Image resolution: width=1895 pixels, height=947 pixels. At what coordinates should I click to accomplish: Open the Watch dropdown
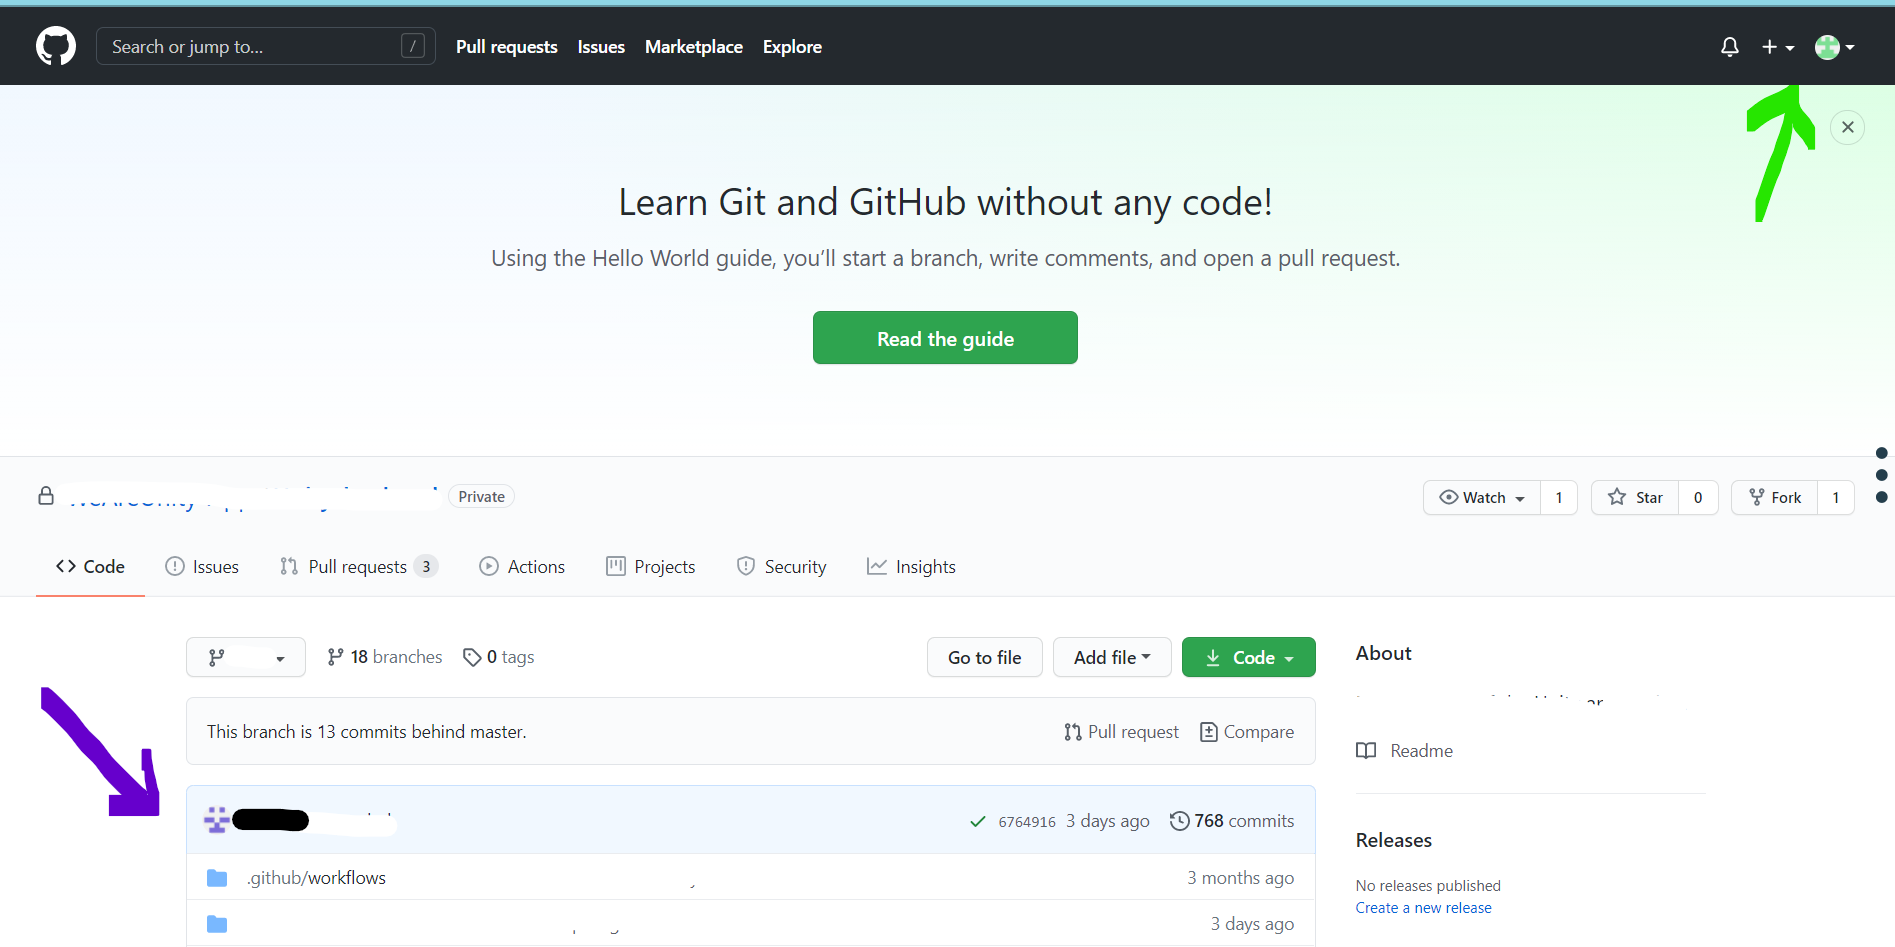coord(1482,498)
